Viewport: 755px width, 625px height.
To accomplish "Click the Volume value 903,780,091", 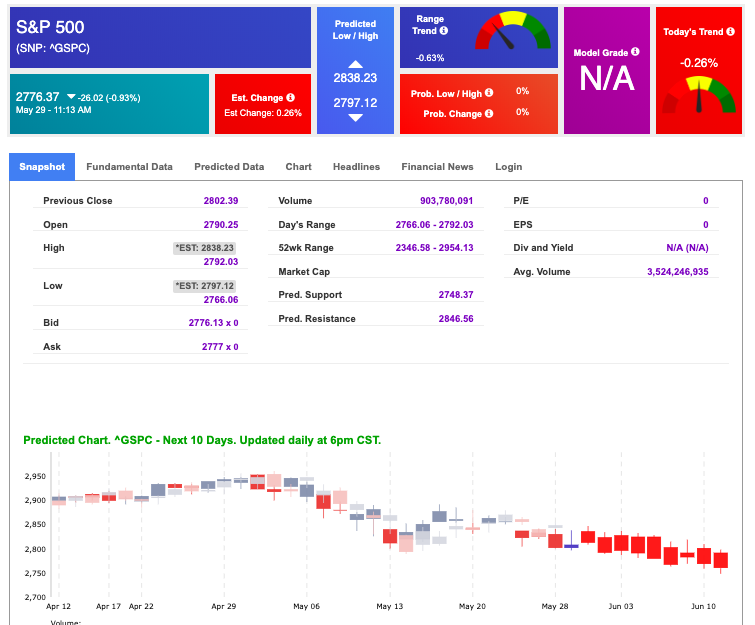I will click(446, 200).
